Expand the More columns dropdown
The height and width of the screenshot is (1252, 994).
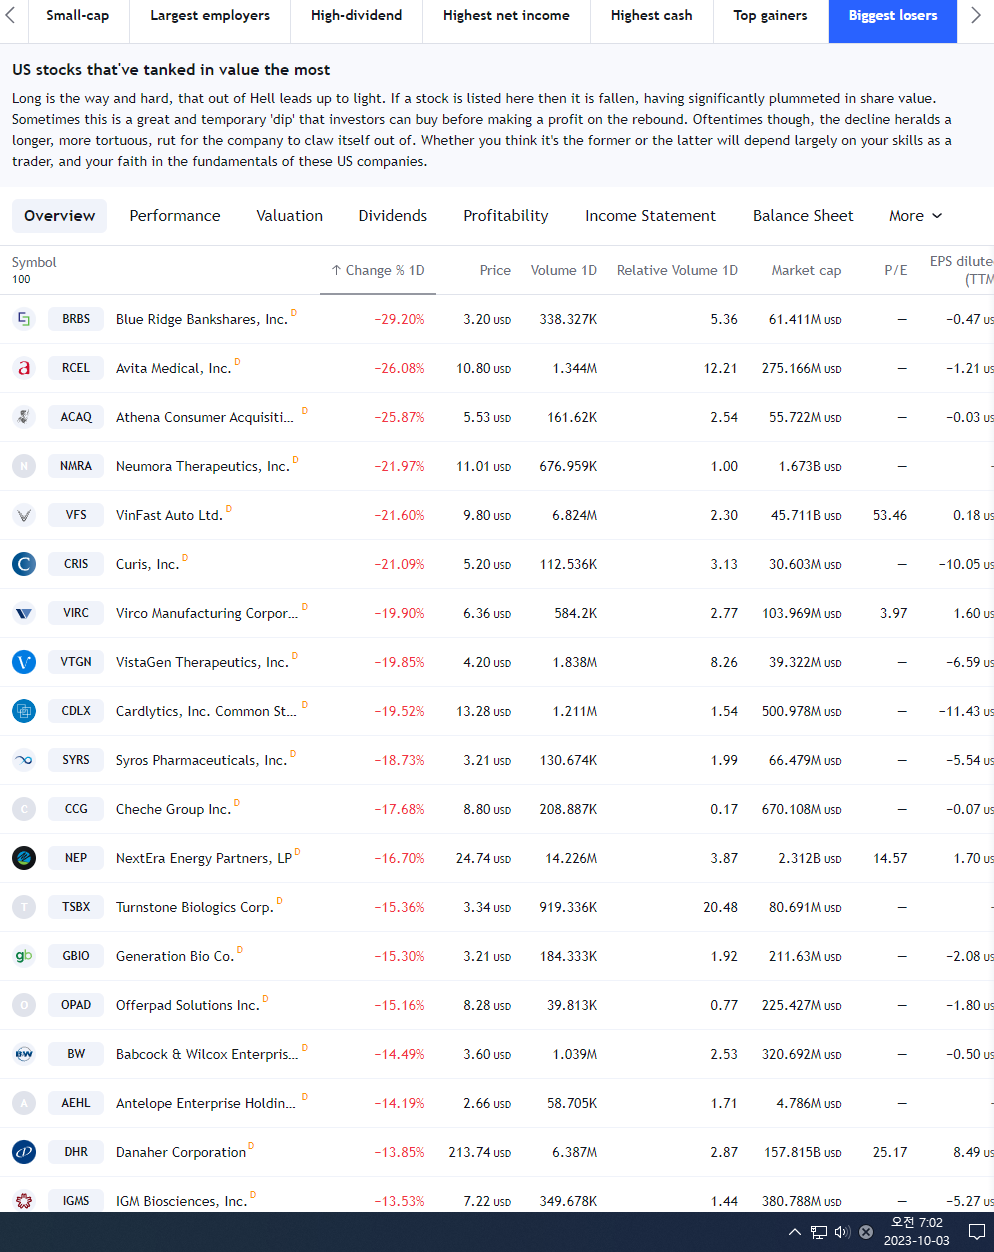click(x=915, y=216)
